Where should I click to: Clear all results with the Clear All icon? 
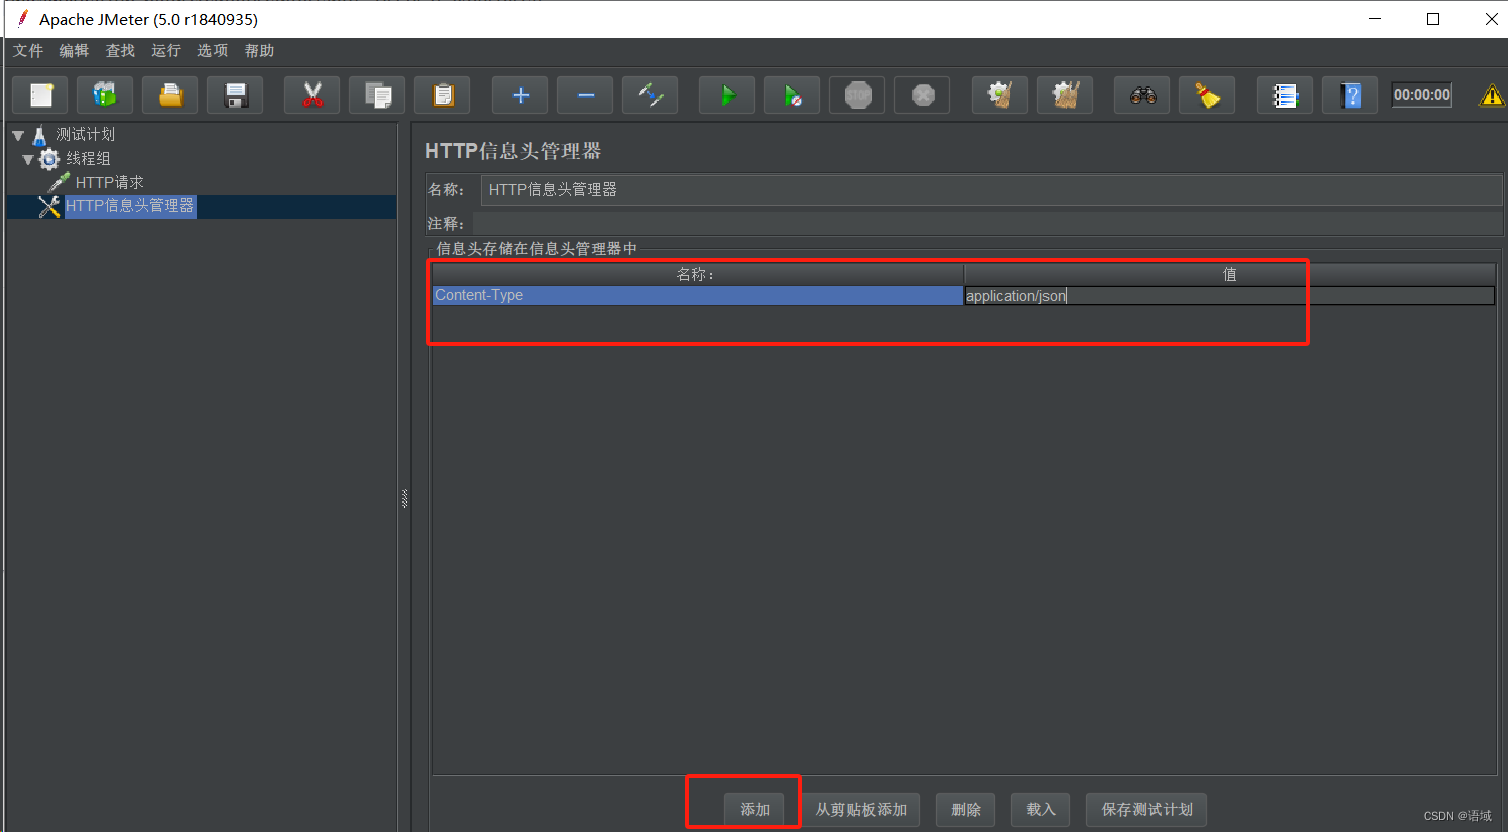[x=1065, y=95]
